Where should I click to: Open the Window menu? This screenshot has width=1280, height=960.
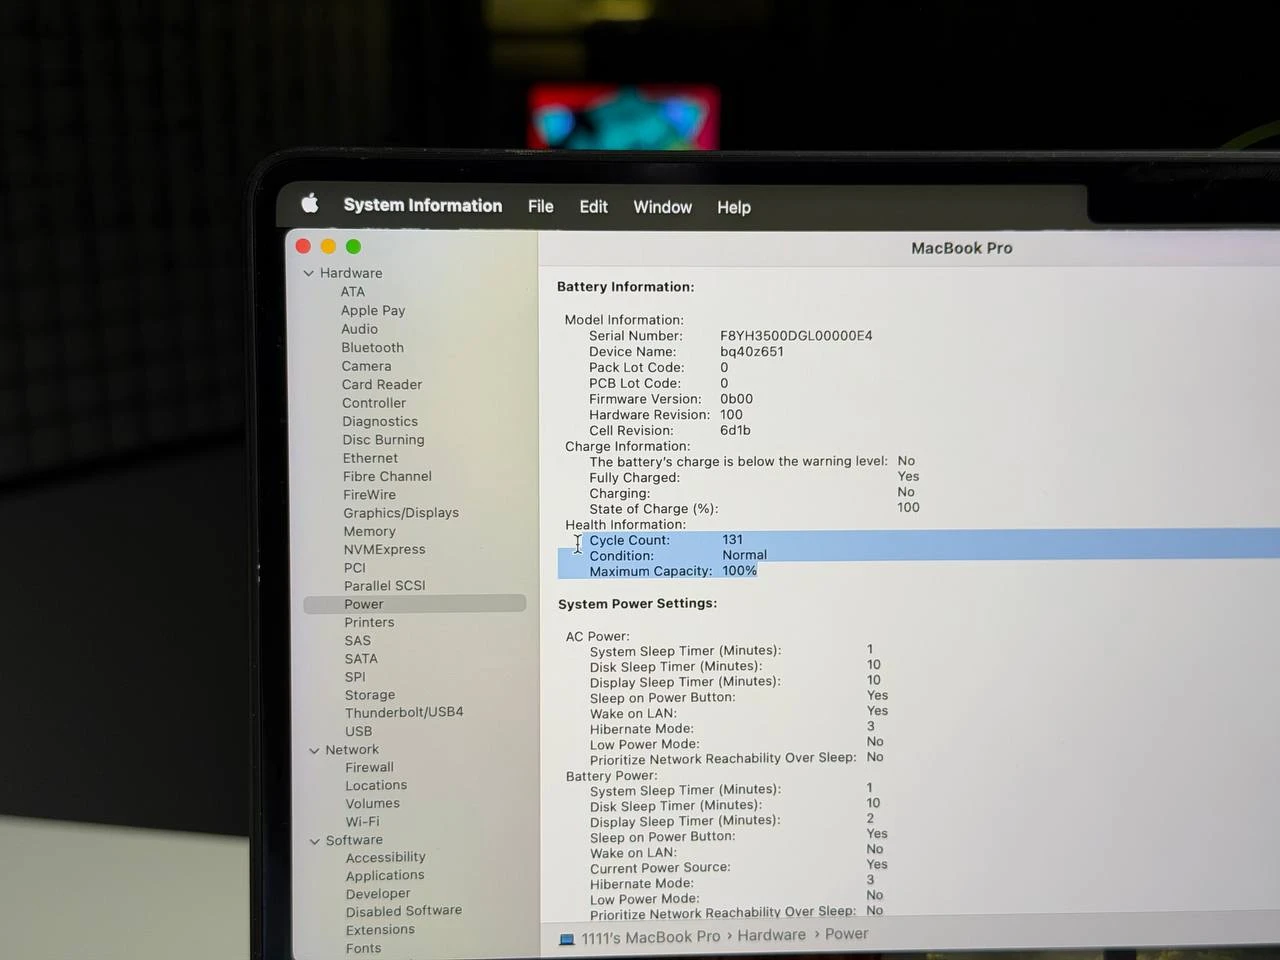point(662,207)
